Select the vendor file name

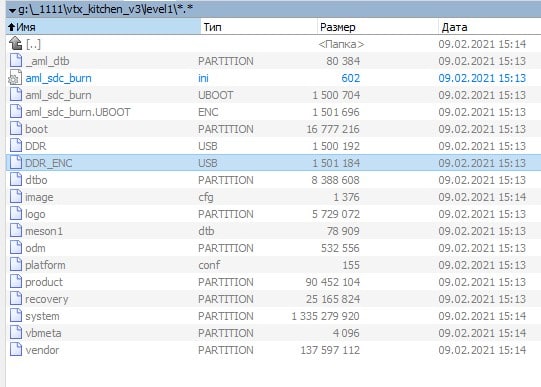[x=42, y=350]
